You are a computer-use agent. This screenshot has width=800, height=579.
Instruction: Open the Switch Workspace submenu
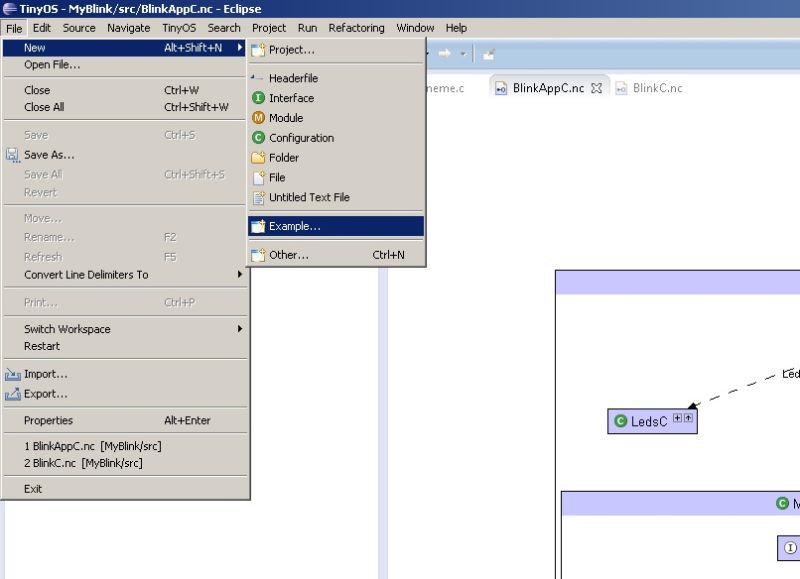[x=66, y=329]
